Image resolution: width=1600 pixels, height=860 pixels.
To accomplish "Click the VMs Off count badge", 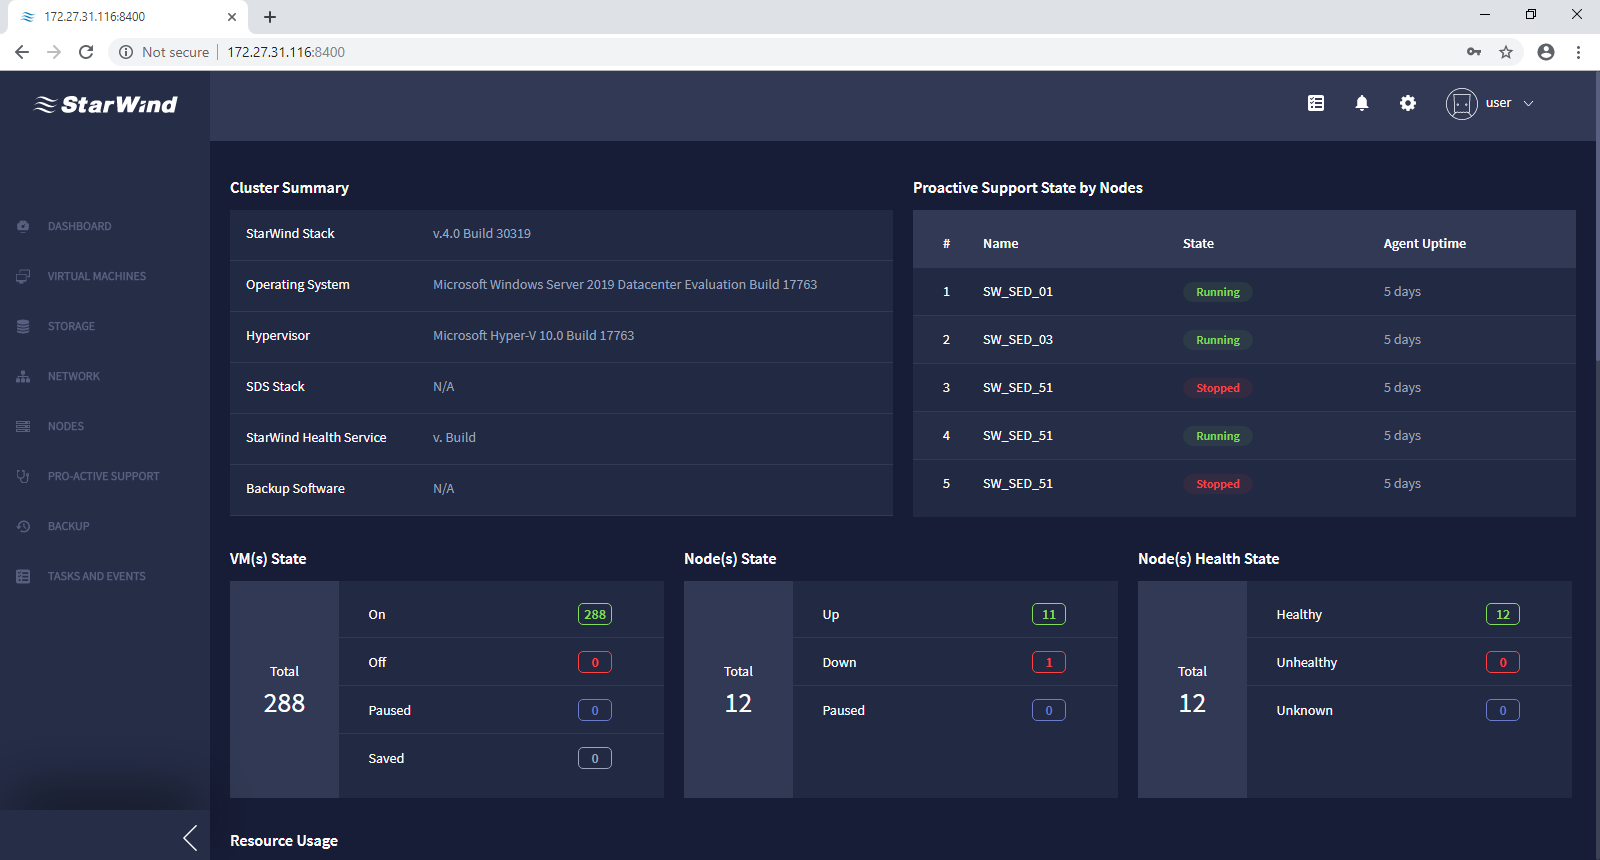I will 595,662.
